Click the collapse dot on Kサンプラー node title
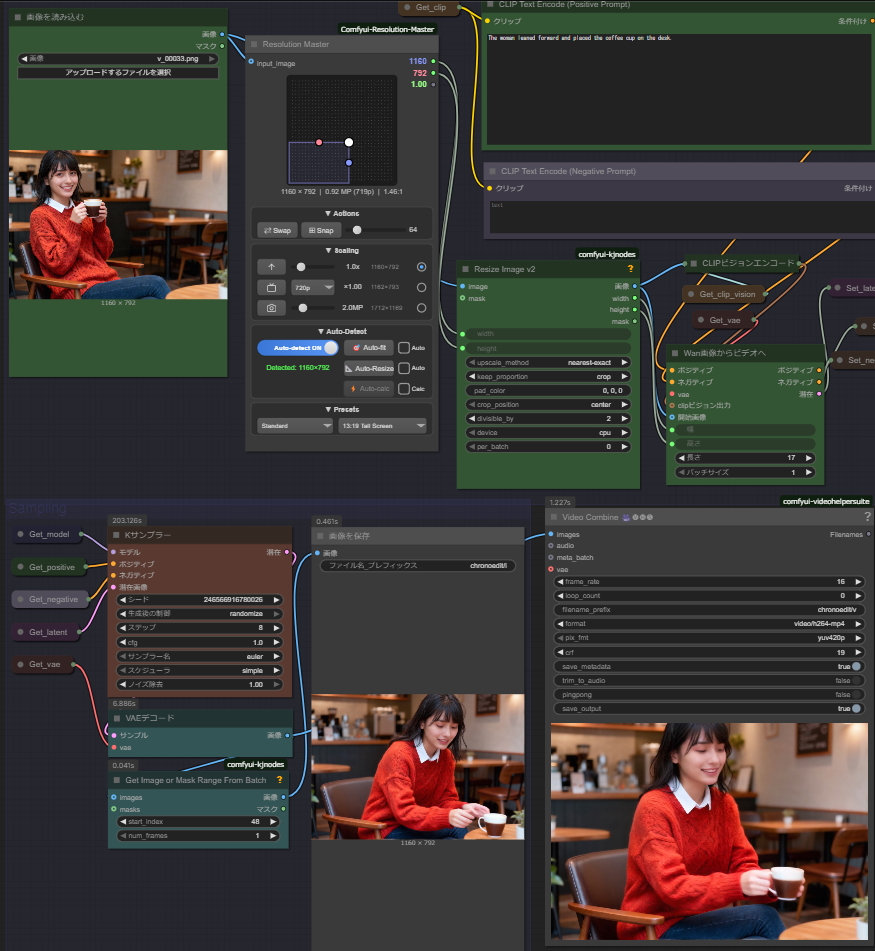This screenshot has width=875, height=951. pyautogui.click(x=116, y=535)
